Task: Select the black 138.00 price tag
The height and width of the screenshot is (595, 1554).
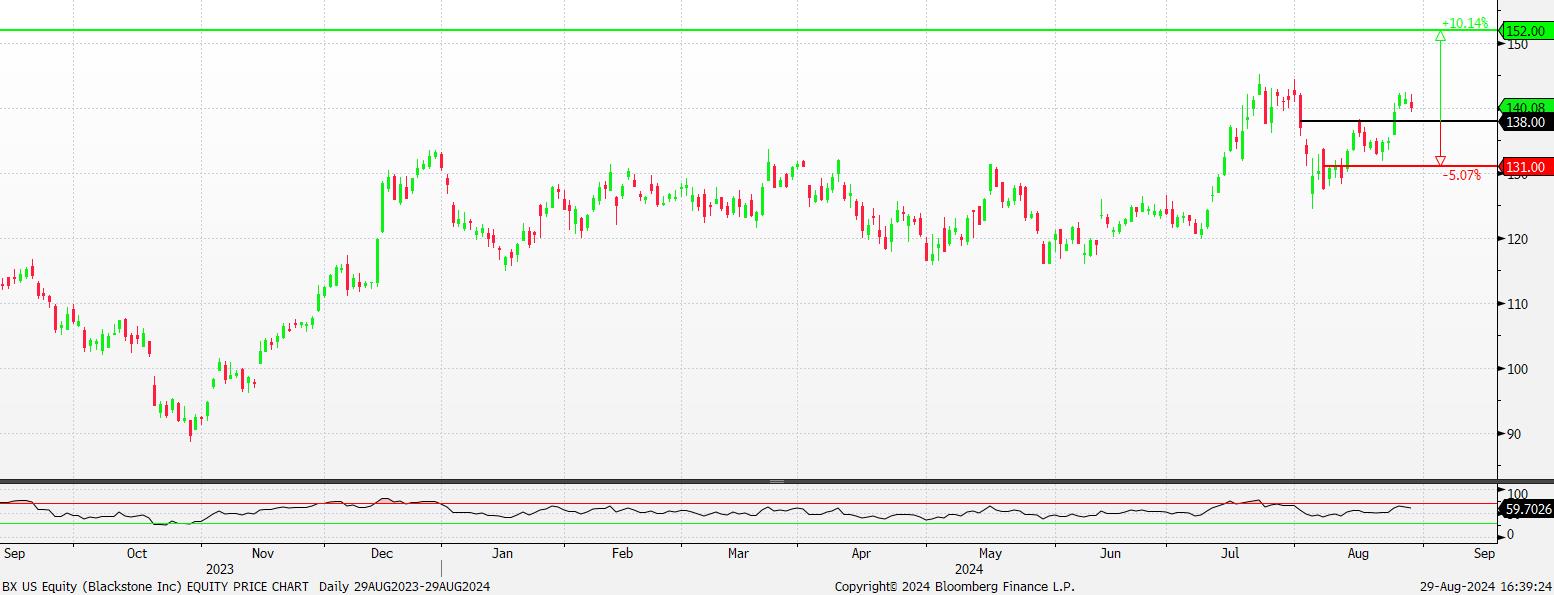Action: (x=1526, y=121)
